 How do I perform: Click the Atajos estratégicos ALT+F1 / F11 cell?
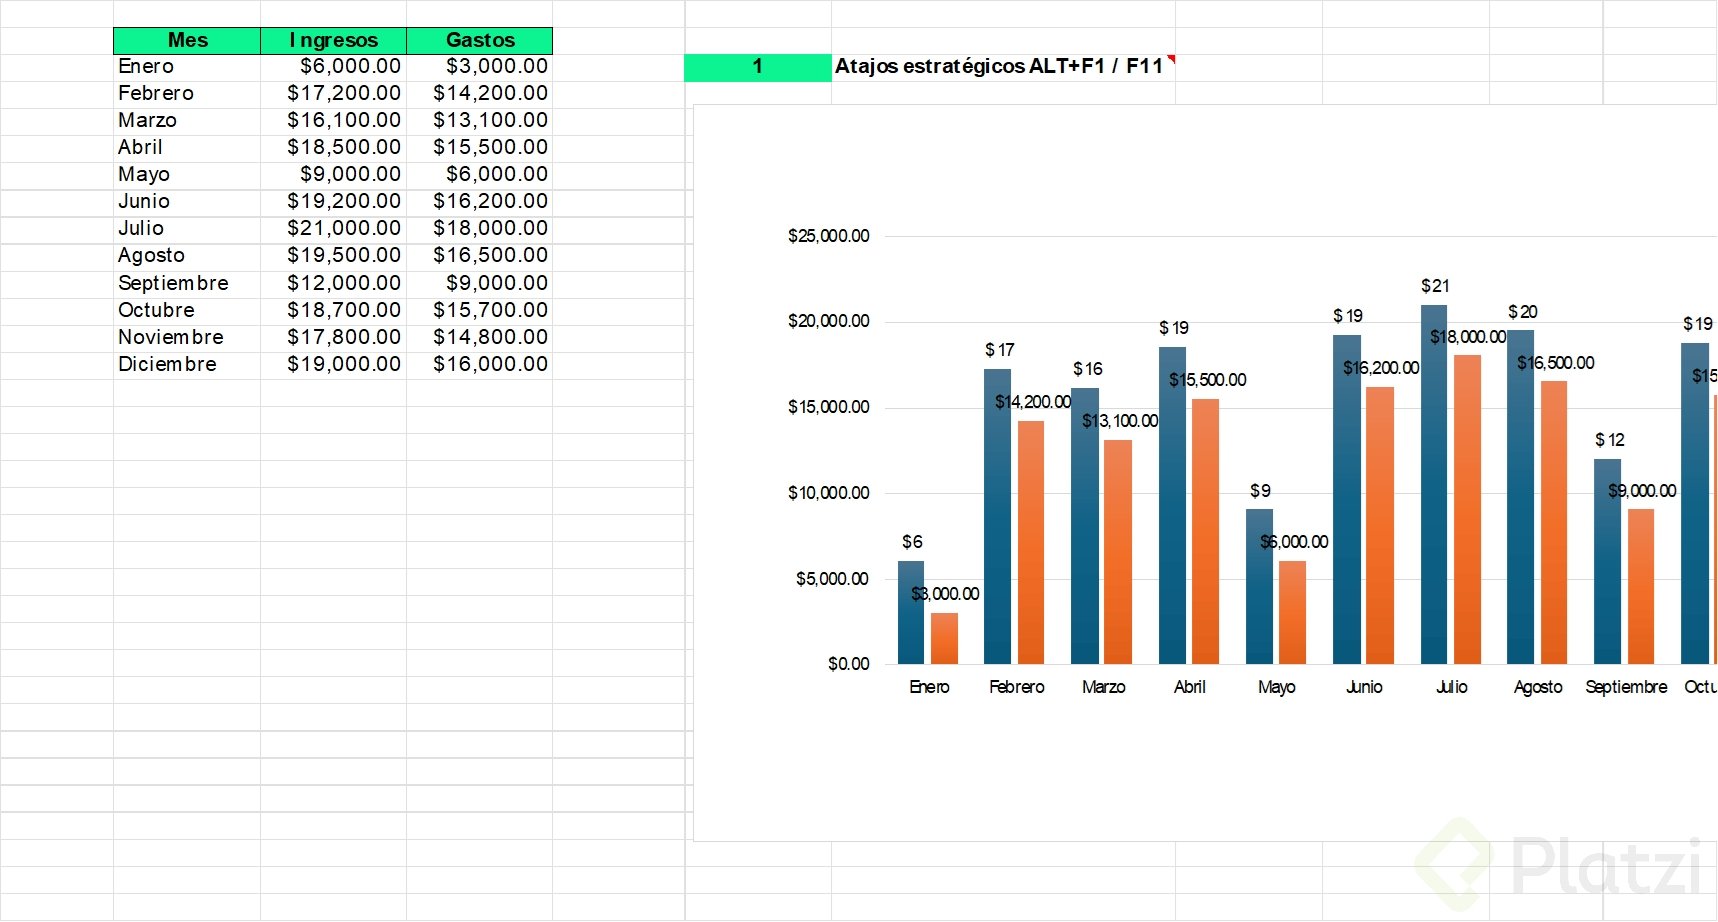point(1003,67)
